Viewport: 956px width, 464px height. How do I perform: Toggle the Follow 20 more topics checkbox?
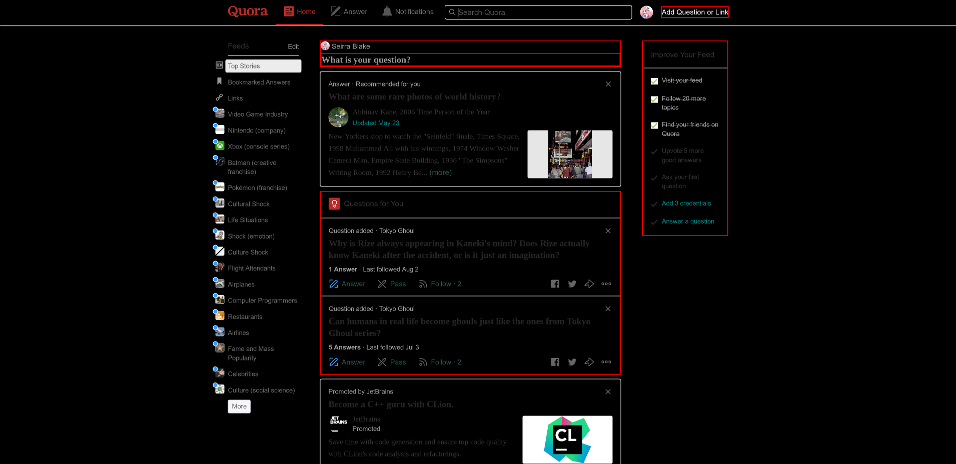click(654, 99)
